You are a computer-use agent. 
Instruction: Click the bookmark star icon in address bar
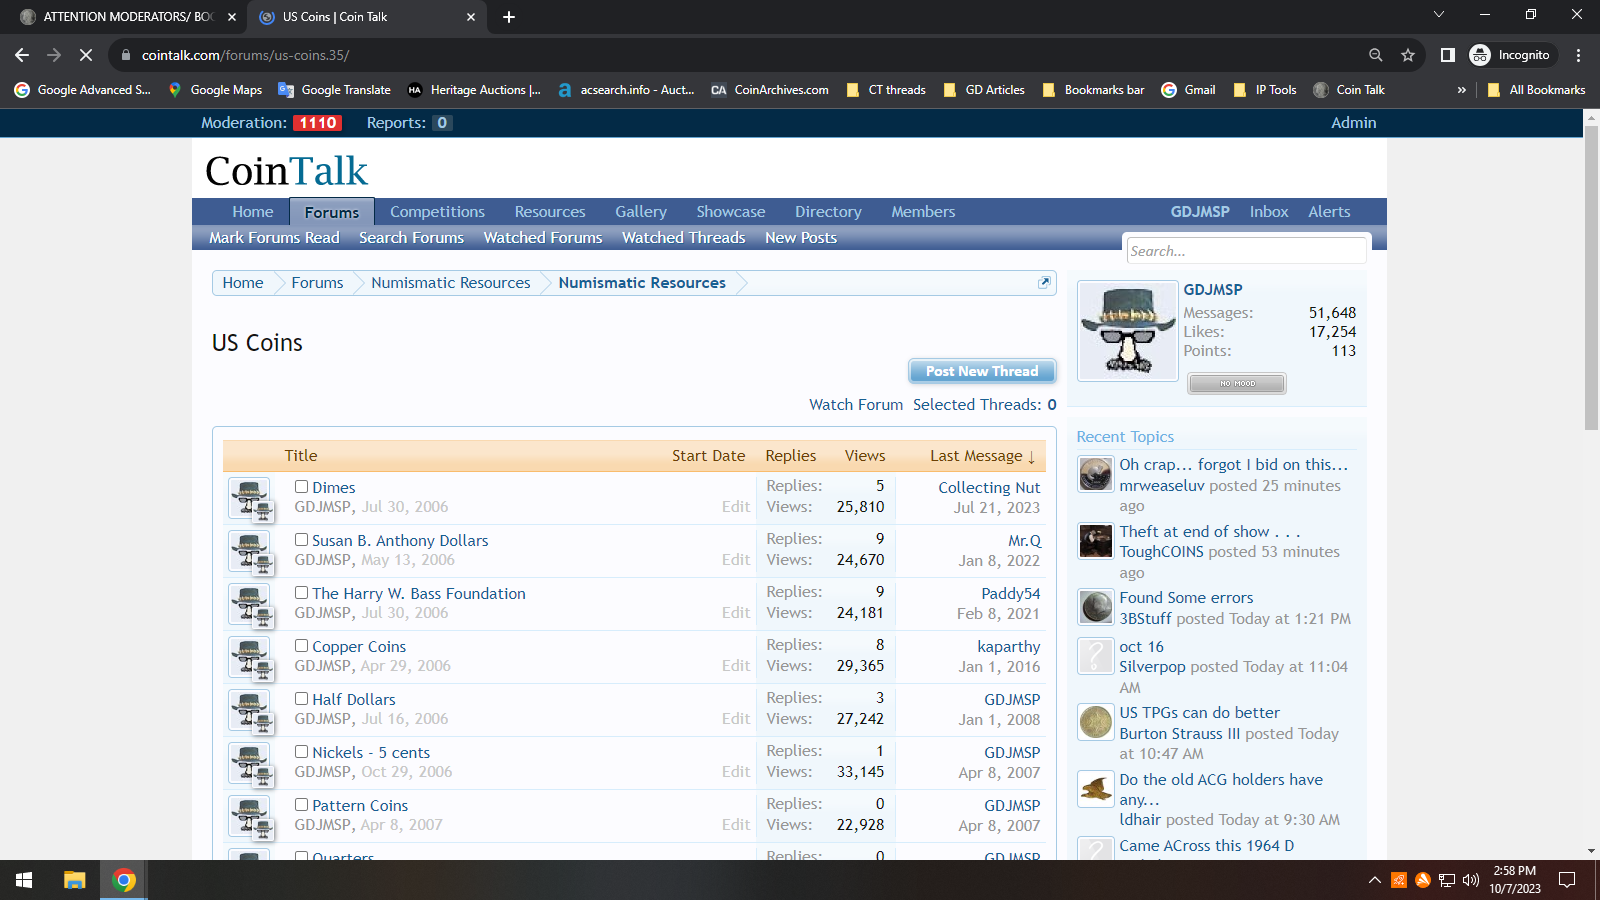tap(1408, 55)
